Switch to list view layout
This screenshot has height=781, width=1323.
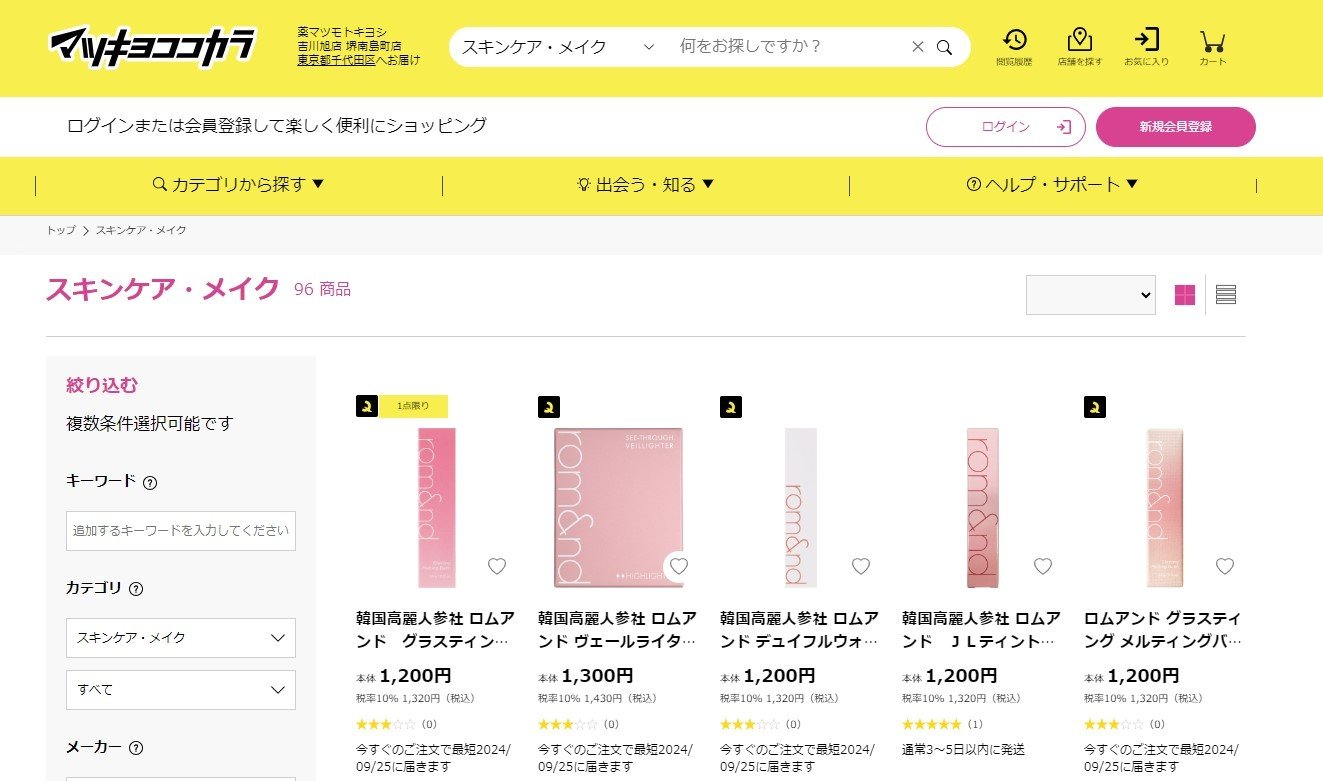1226,295
